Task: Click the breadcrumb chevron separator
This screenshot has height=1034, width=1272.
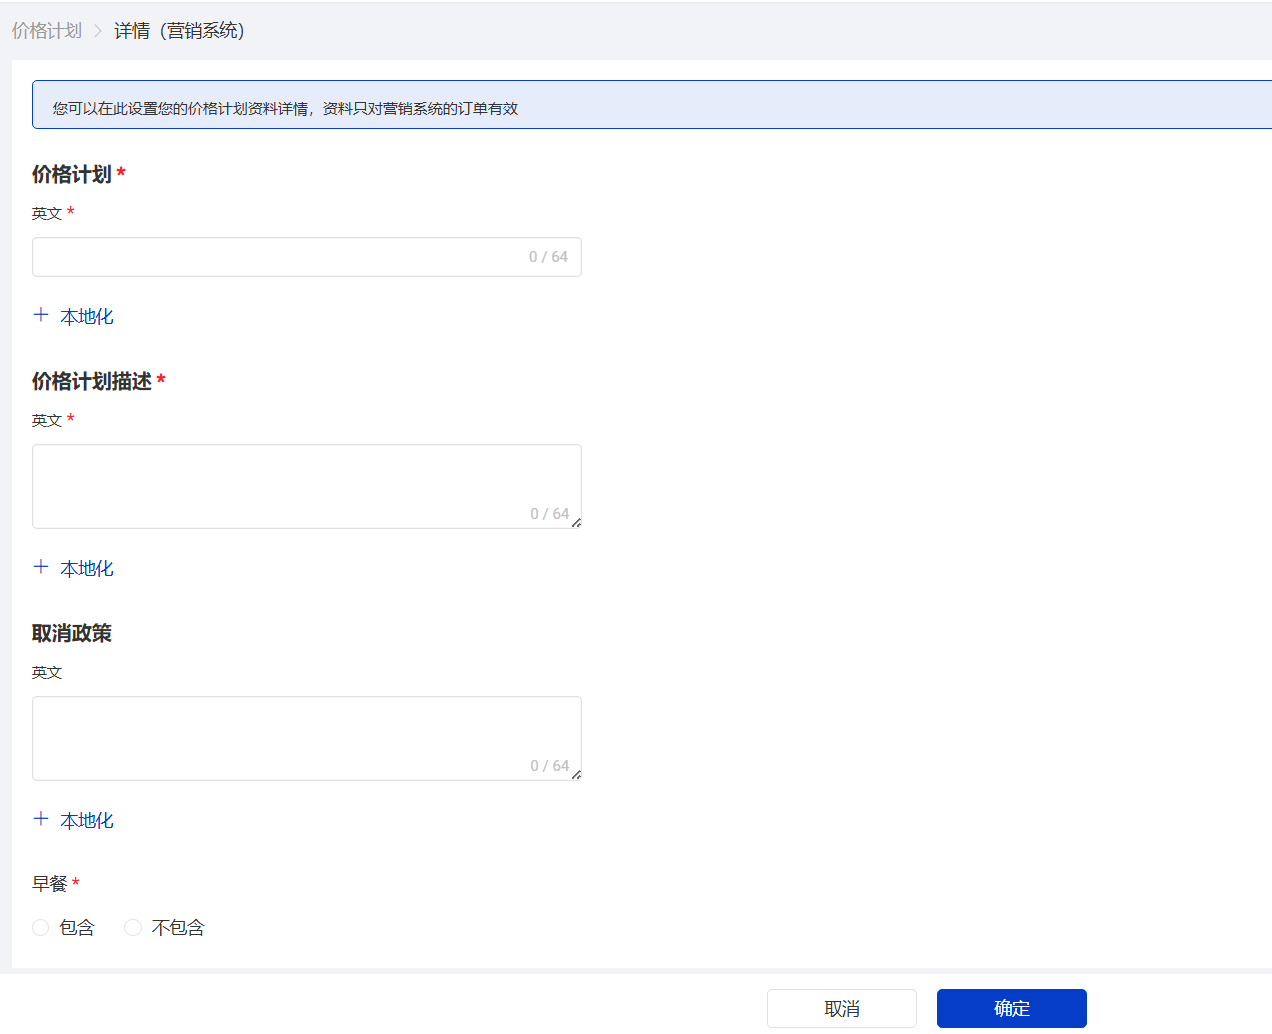Action: tap(98, 31)
